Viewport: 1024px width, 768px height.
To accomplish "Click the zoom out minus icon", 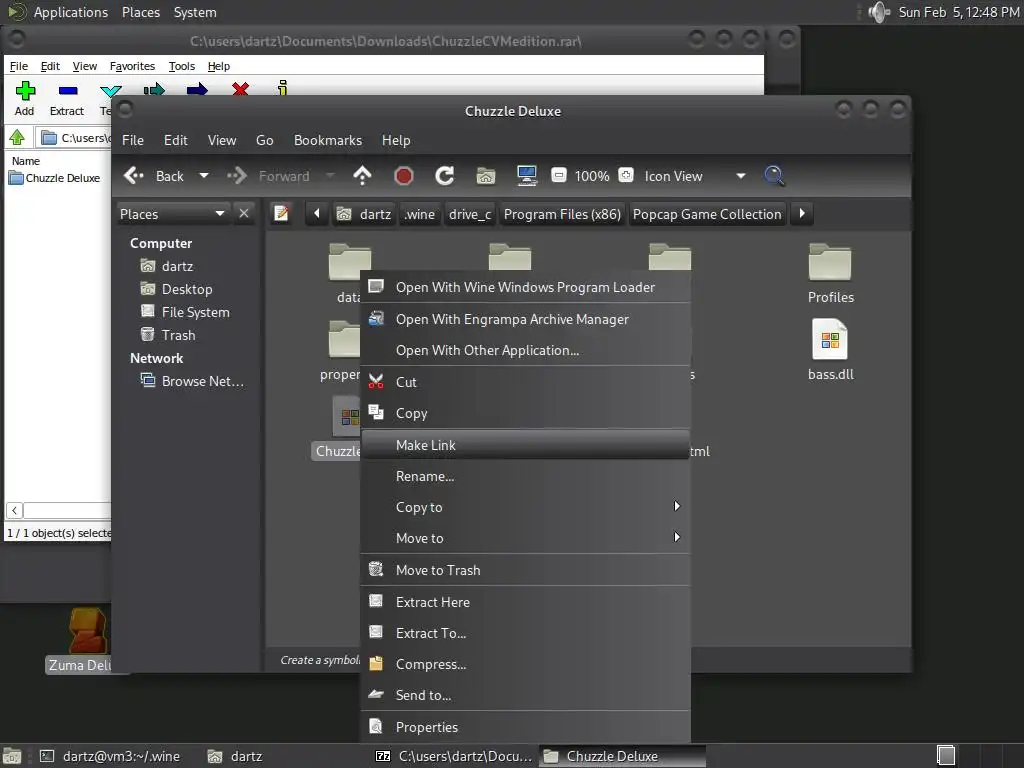I will pyautogui.click(x=558, y=175).
